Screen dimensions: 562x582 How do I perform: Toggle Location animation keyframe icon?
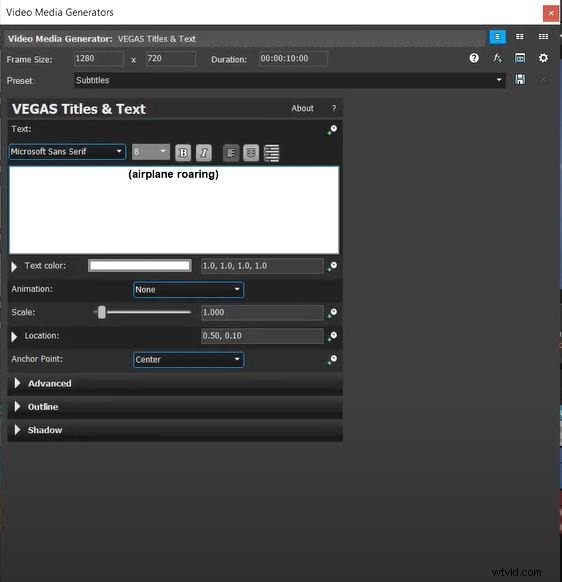[x=332, y=336]
